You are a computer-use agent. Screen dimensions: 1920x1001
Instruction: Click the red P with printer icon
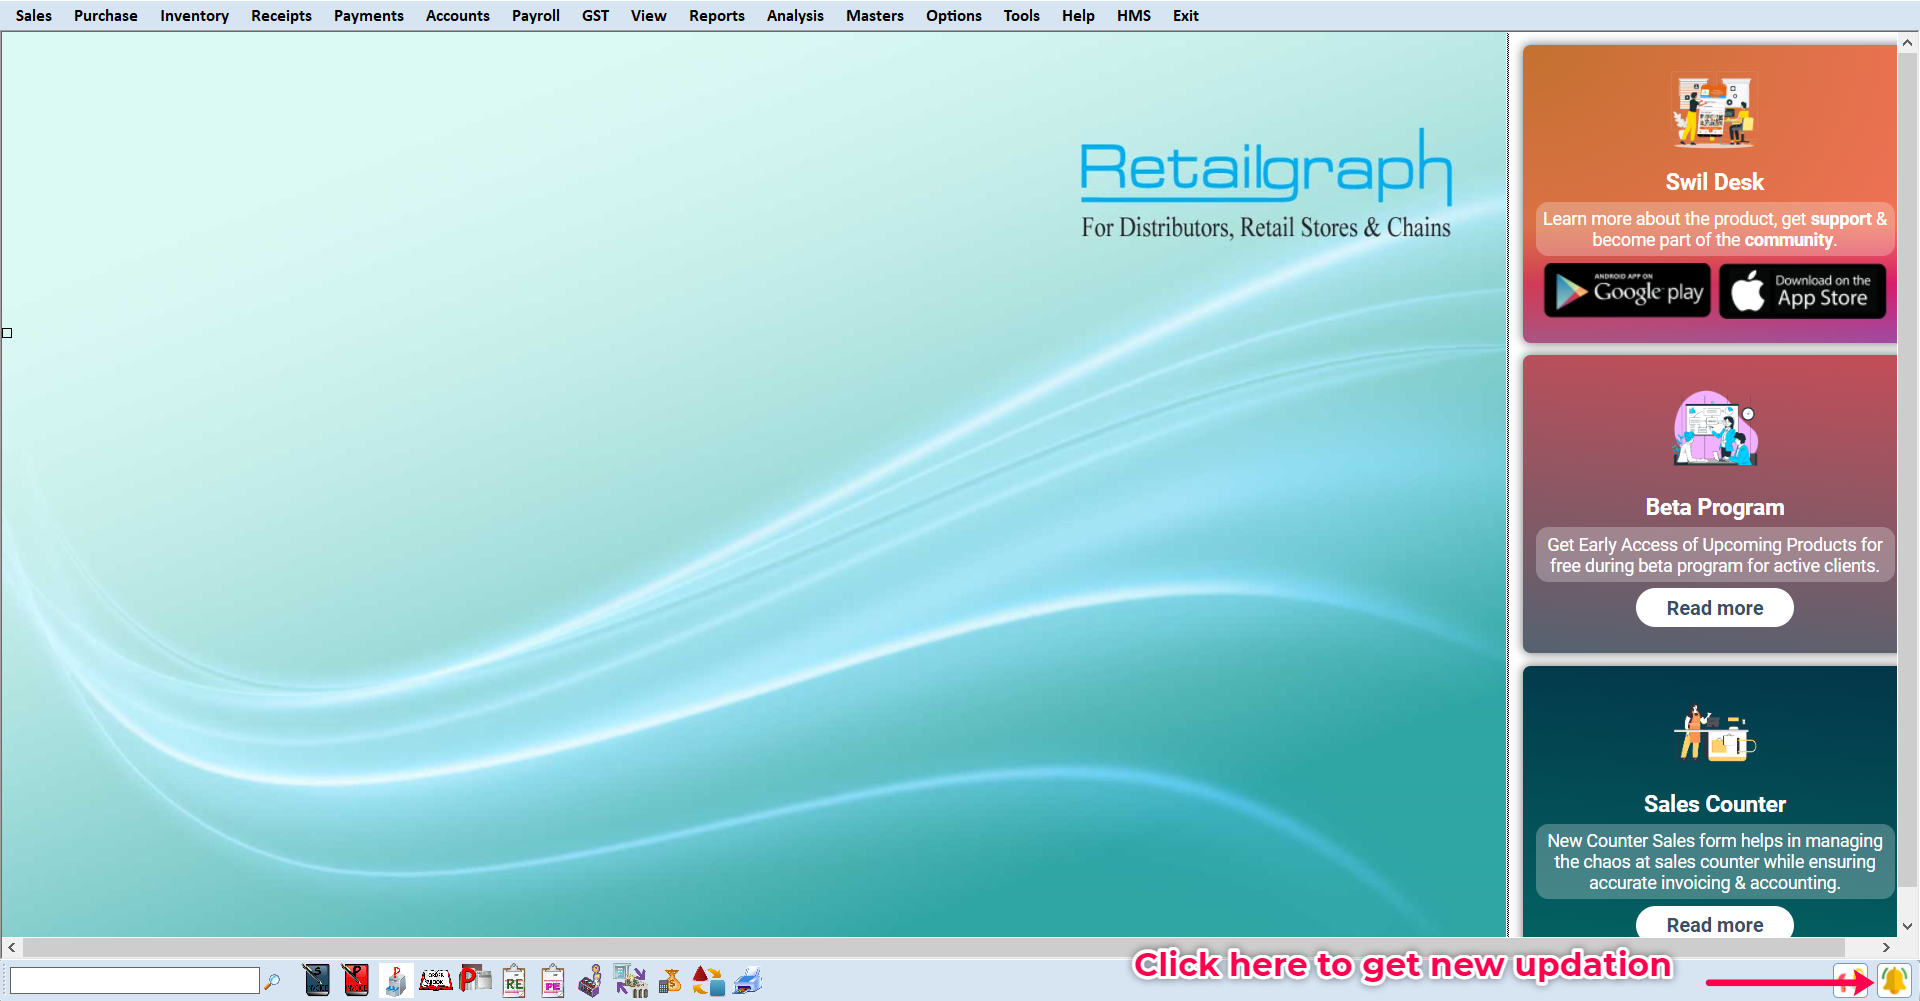click(475, 980)
